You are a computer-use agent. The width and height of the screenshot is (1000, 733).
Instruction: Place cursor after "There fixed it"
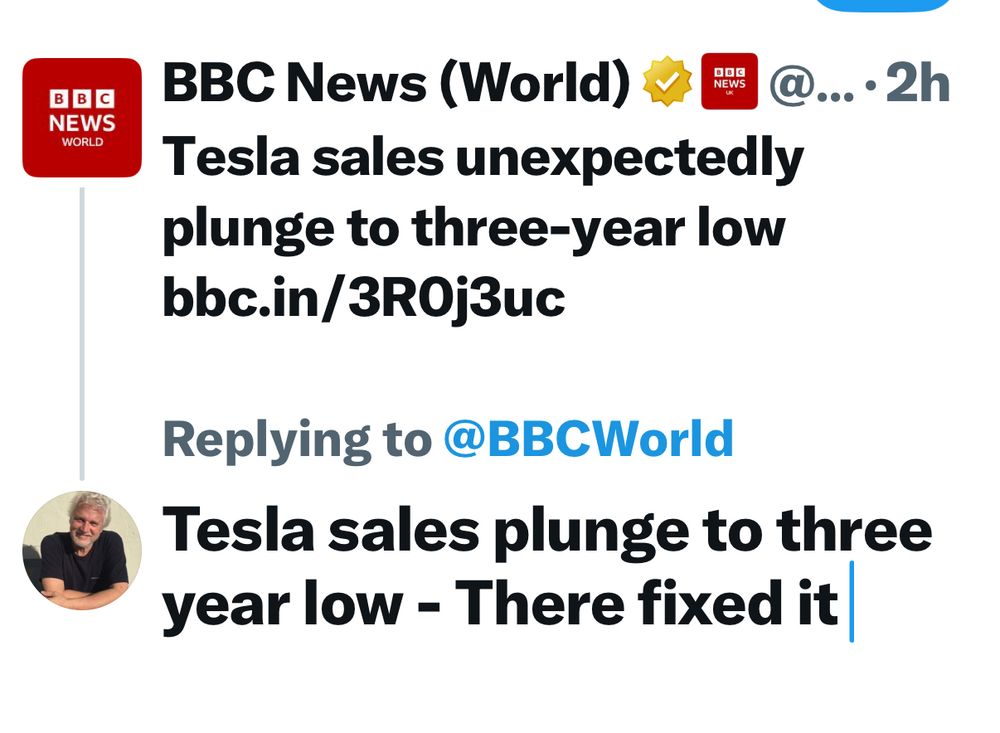tap(851, 602)
